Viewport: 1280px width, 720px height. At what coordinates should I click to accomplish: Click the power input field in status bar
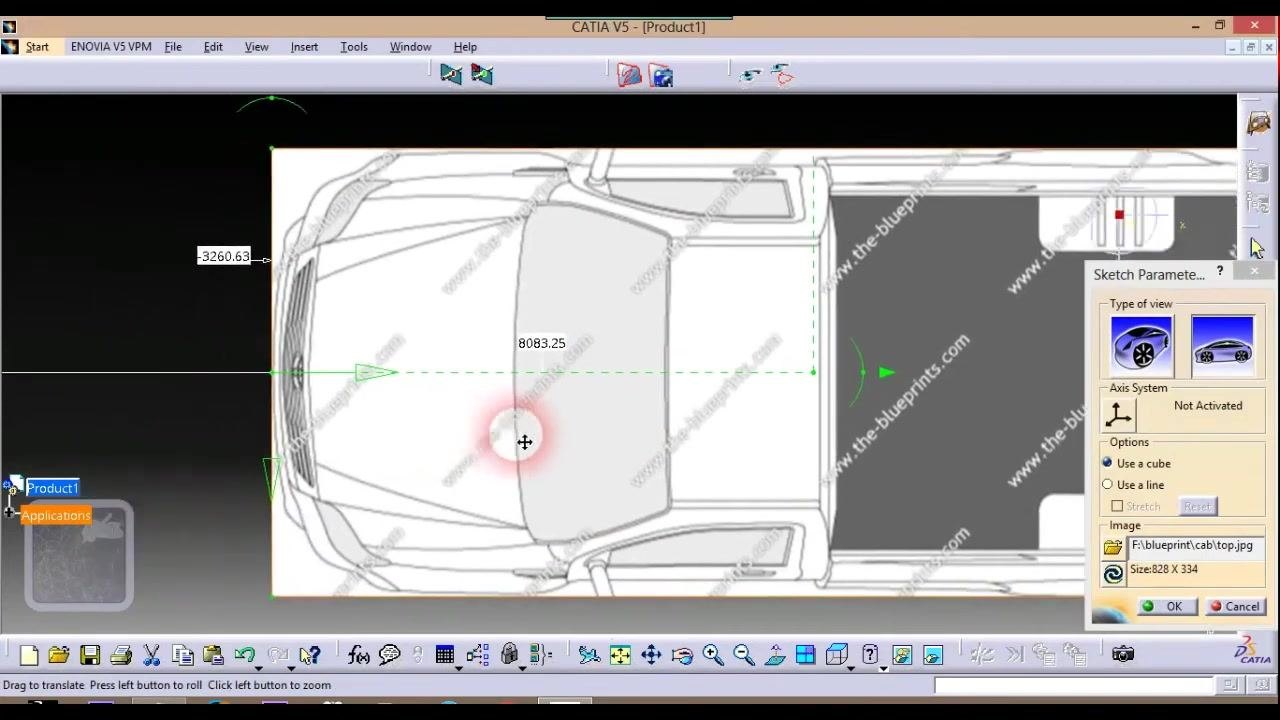pos(1073,685)
